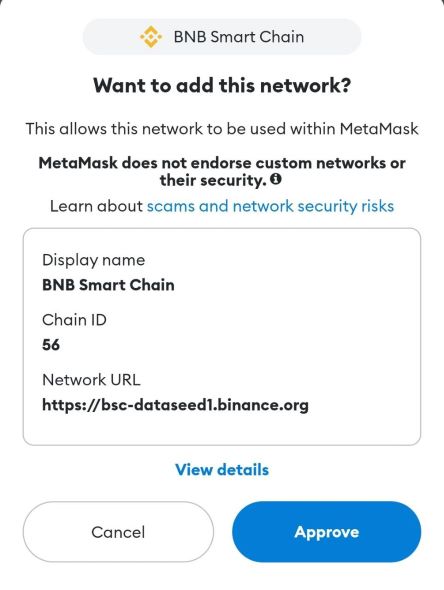Screen dimensions: 444x590
Task: Expand network info with View details
Action: (x=222, y=470)
